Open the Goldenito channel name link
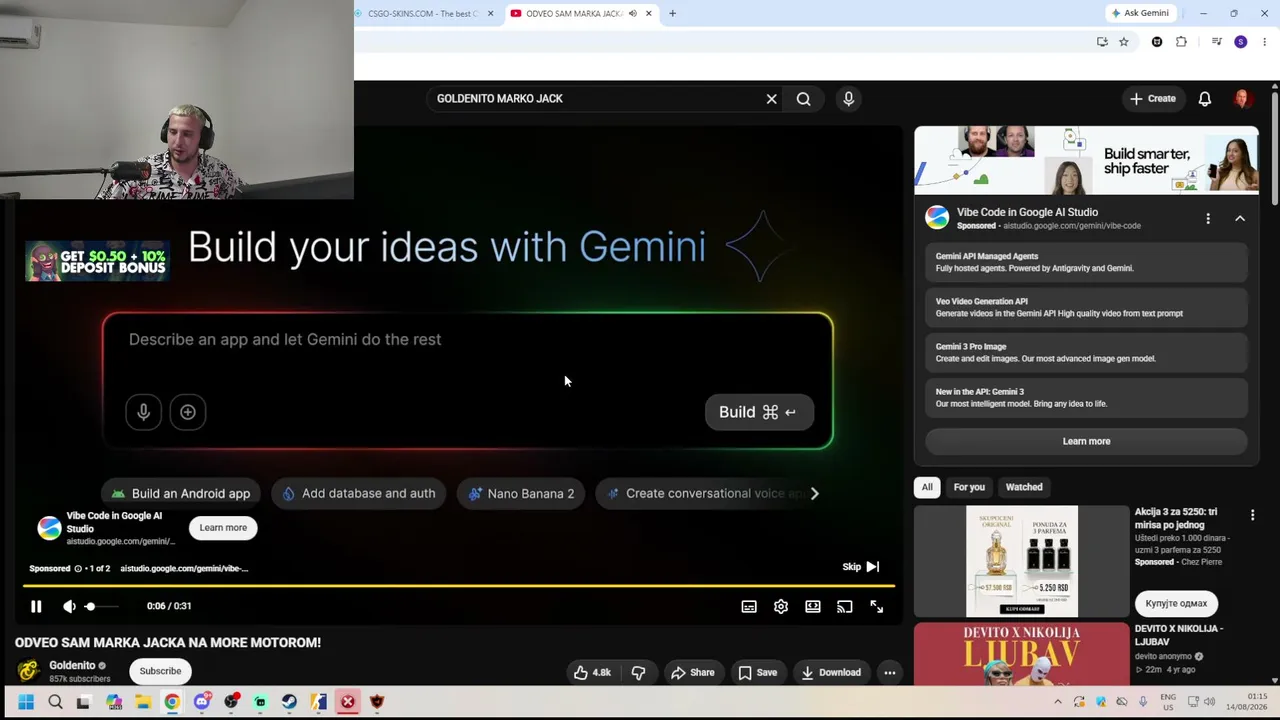The height and width of the screenshot is (720, 1280). tap(72, 665)
